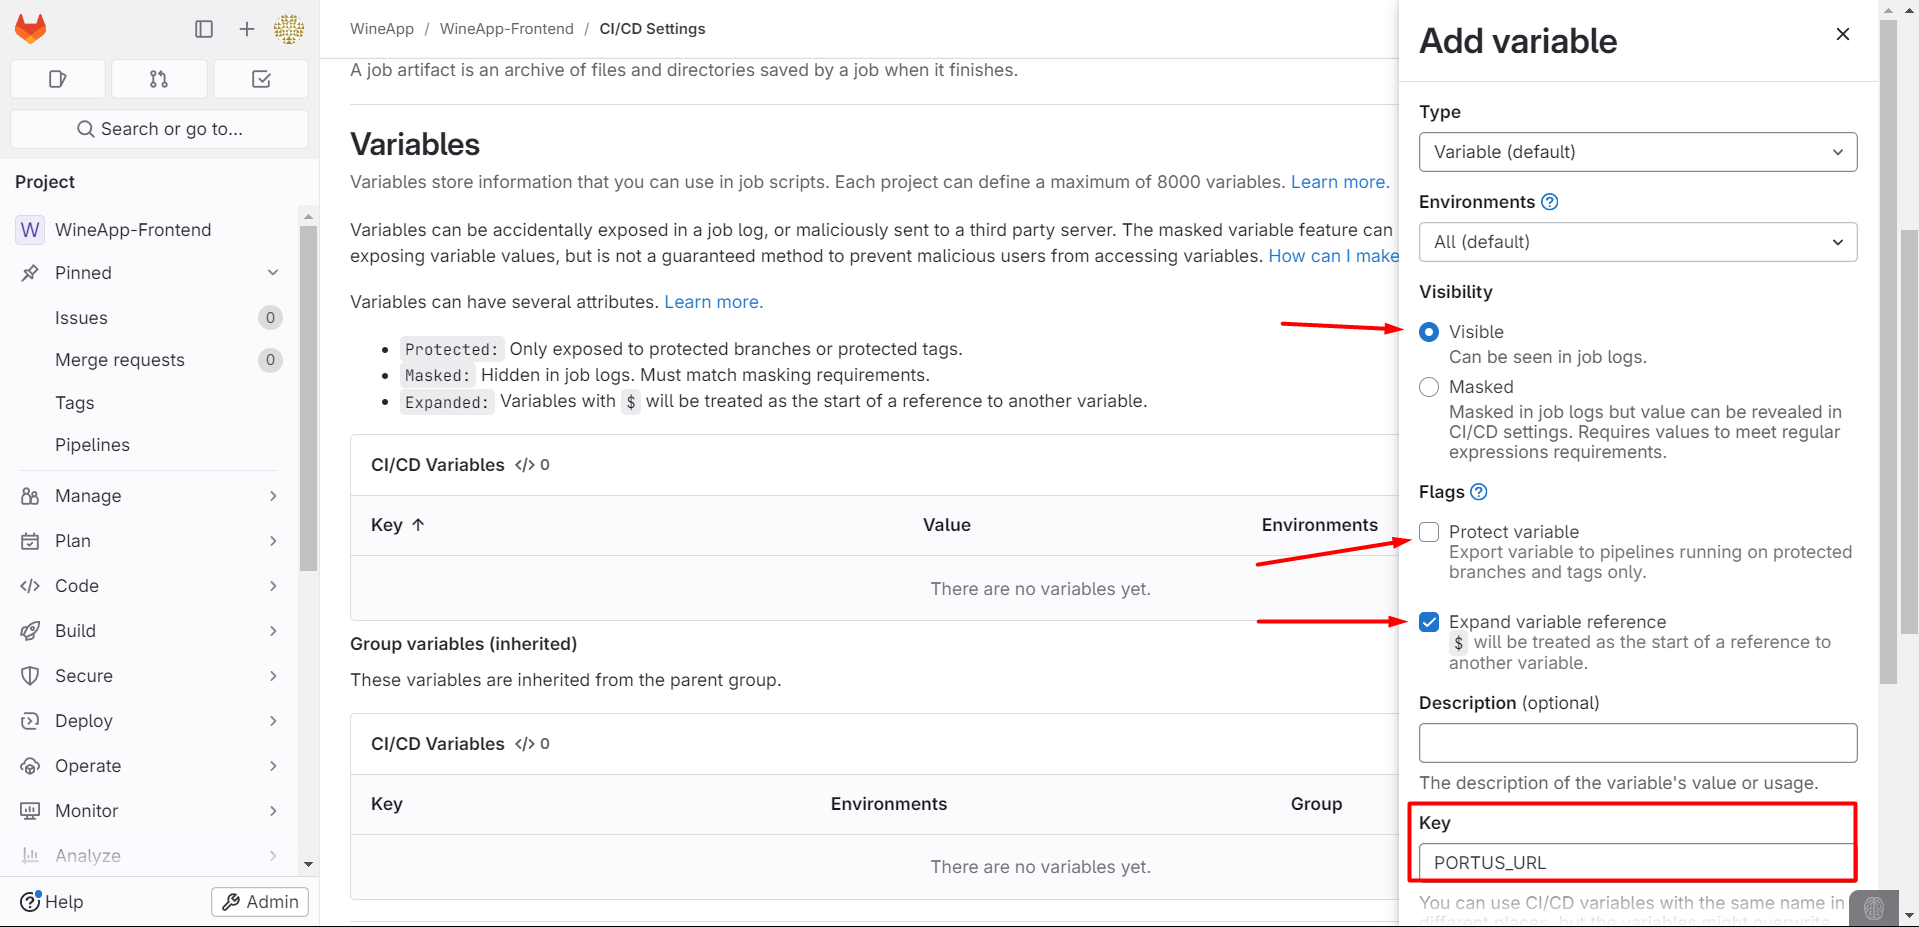Open merge requests icon shortcut
Screen dimensions: 1919x927
pyautogui.click(x=159, y=79)
